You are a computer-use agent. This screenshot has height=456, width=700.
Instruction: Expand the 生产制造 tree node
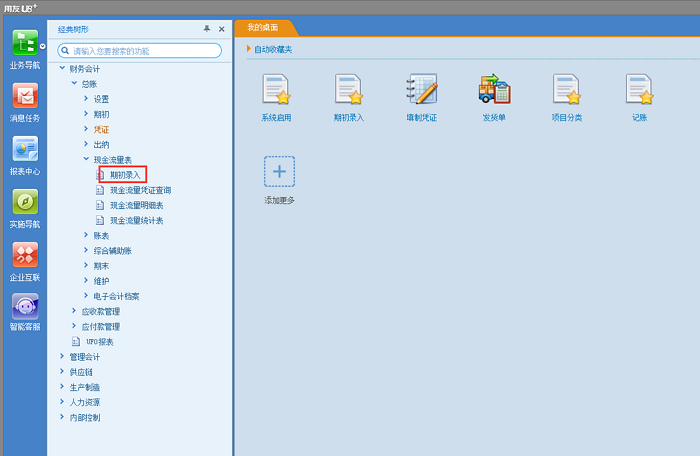point(62,387)
